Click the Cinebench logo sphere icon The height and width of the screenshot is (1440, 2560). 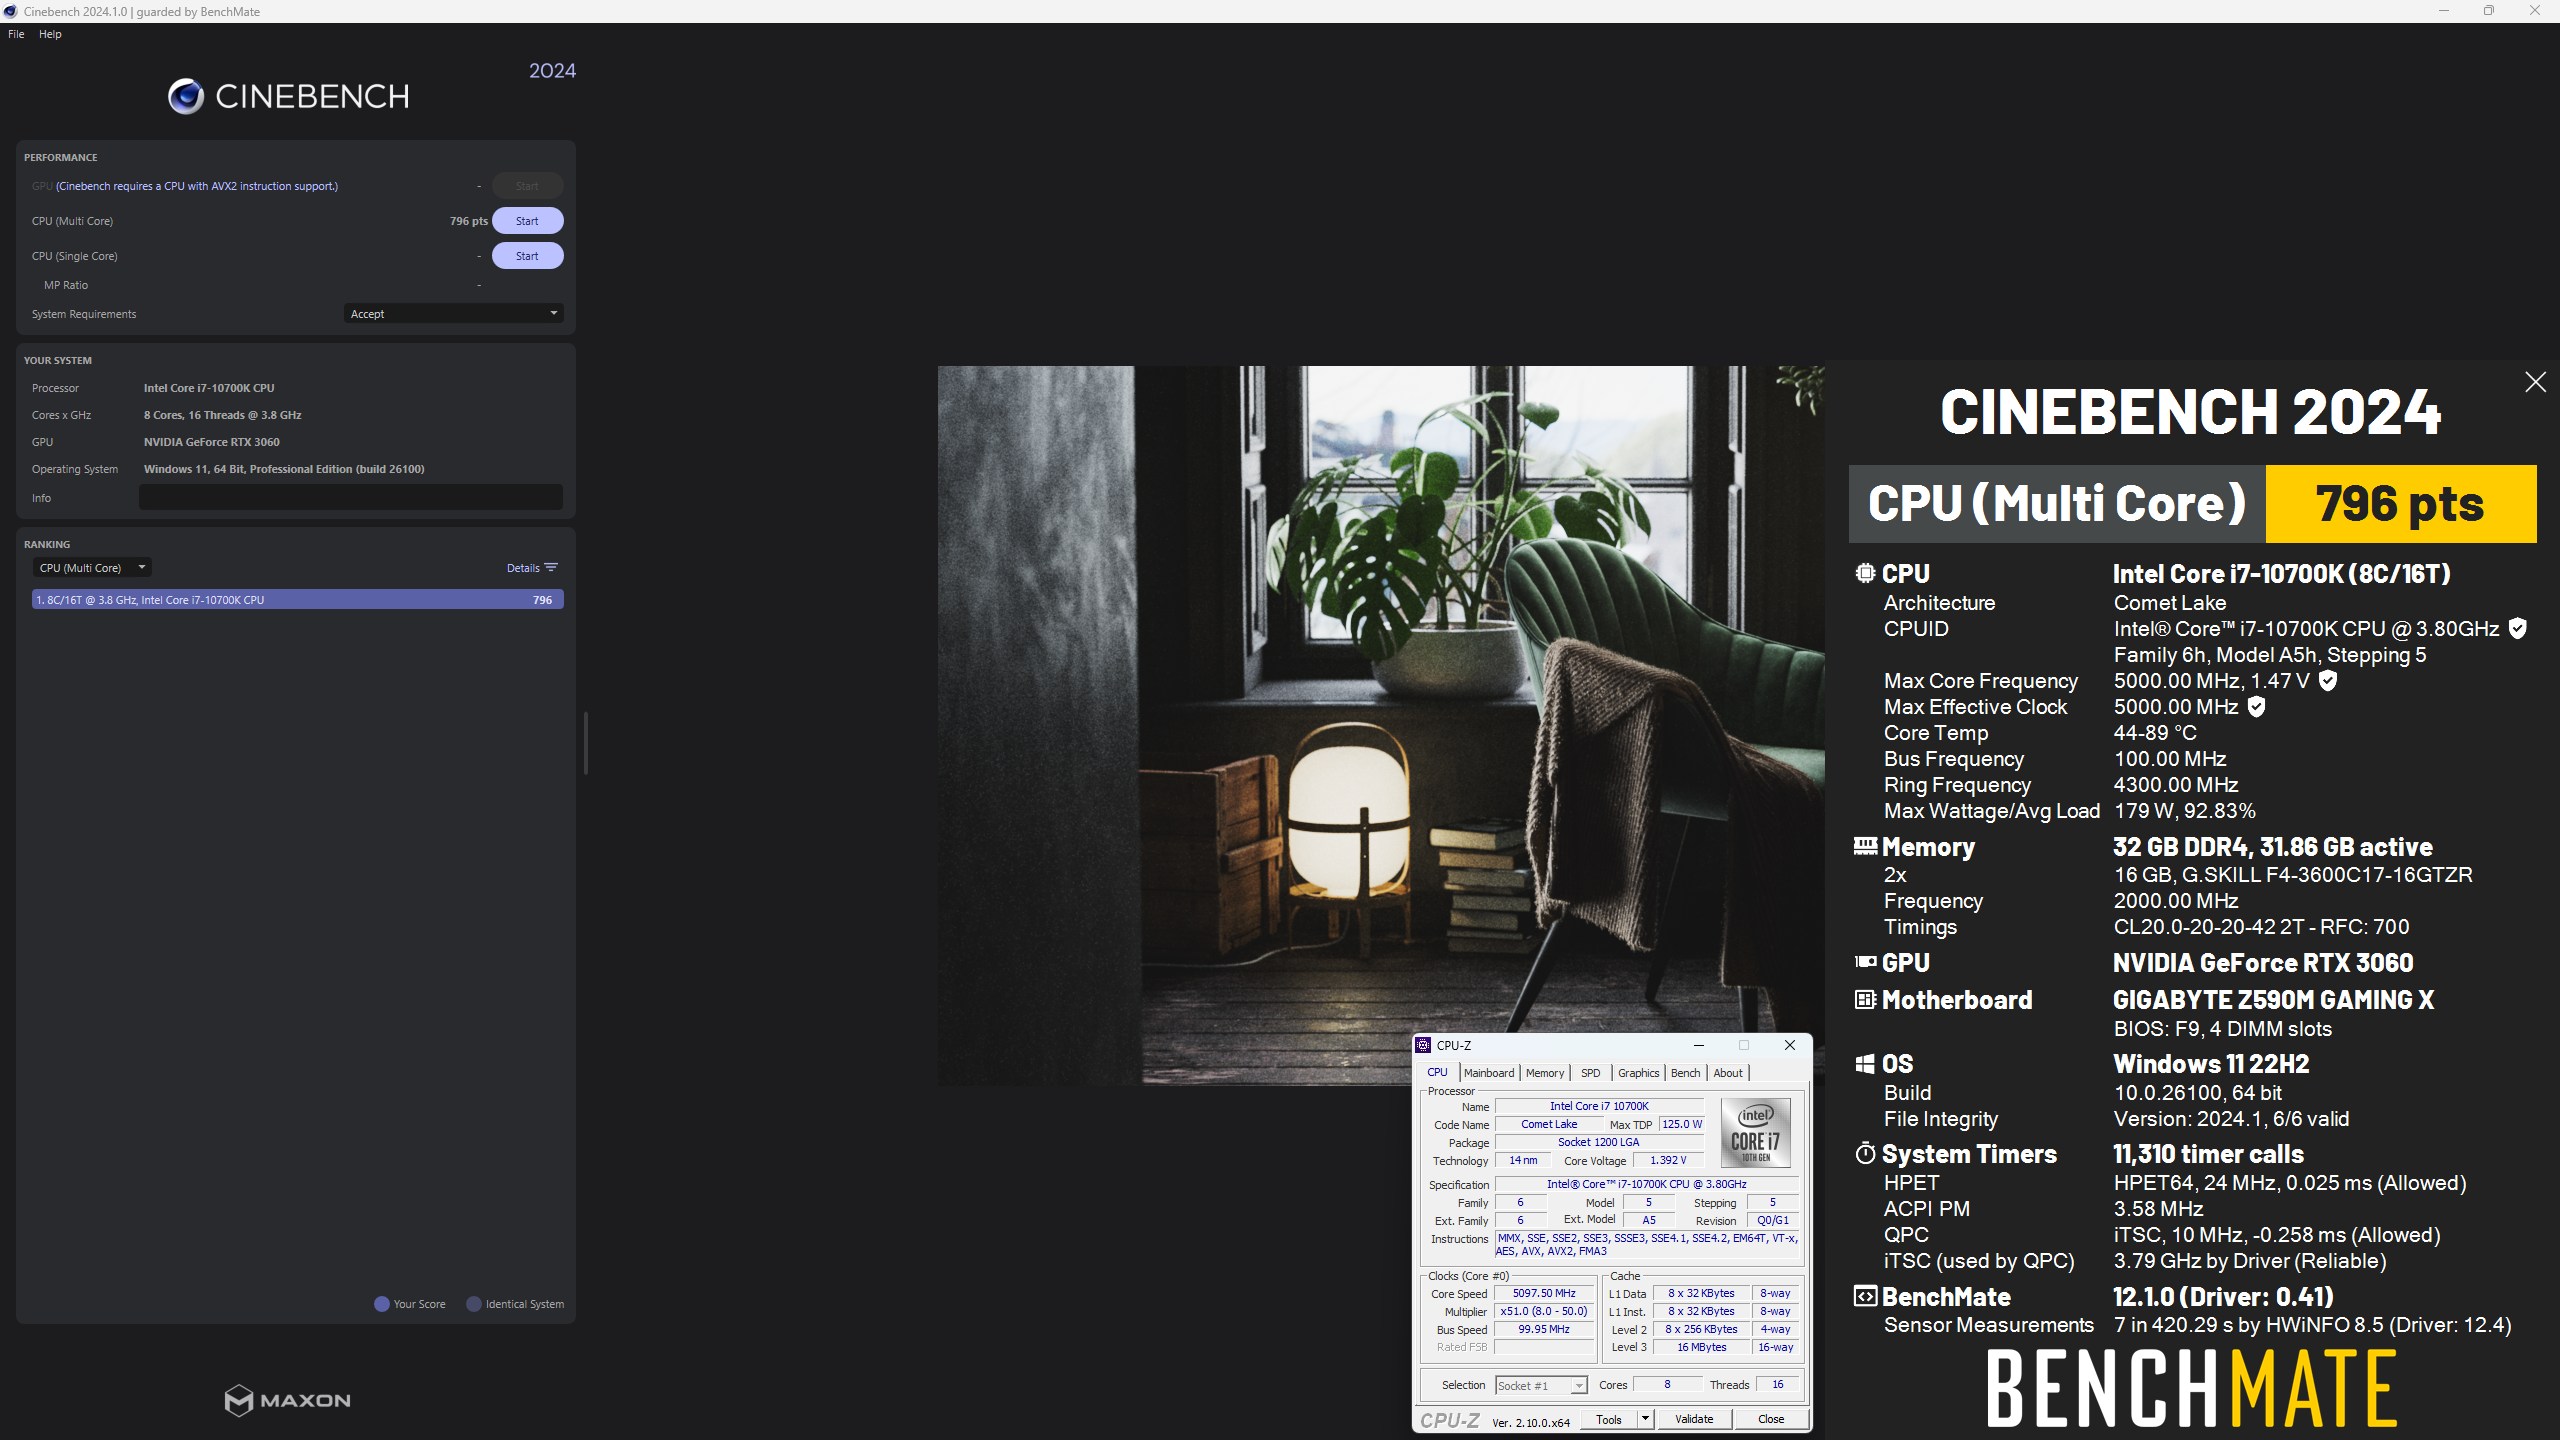coord(186,96)
